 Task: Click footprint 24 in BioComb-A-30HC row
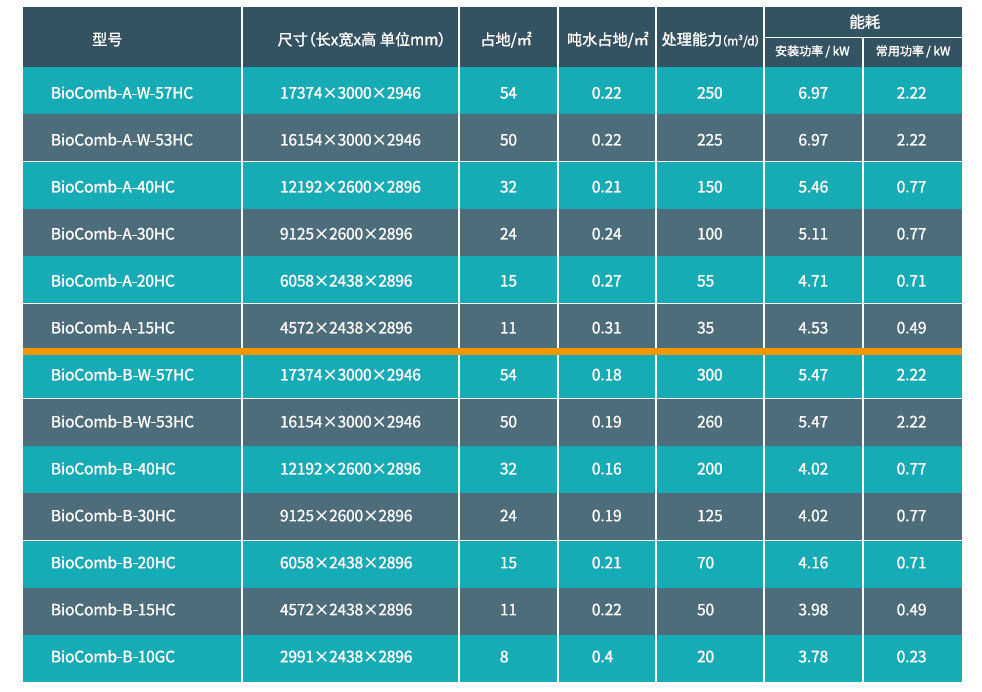(x=508, y=234)
